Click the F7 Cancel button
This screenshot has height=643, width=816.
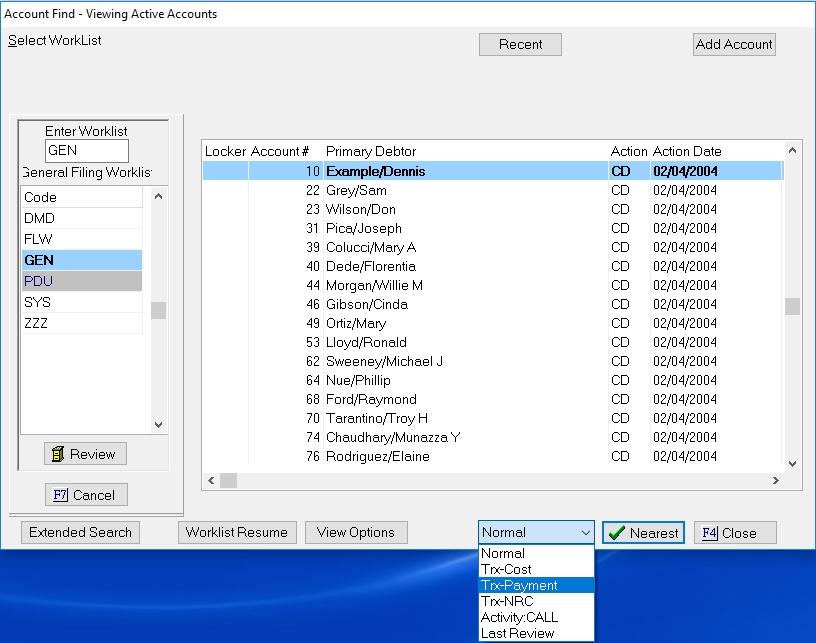pos(85,495)
